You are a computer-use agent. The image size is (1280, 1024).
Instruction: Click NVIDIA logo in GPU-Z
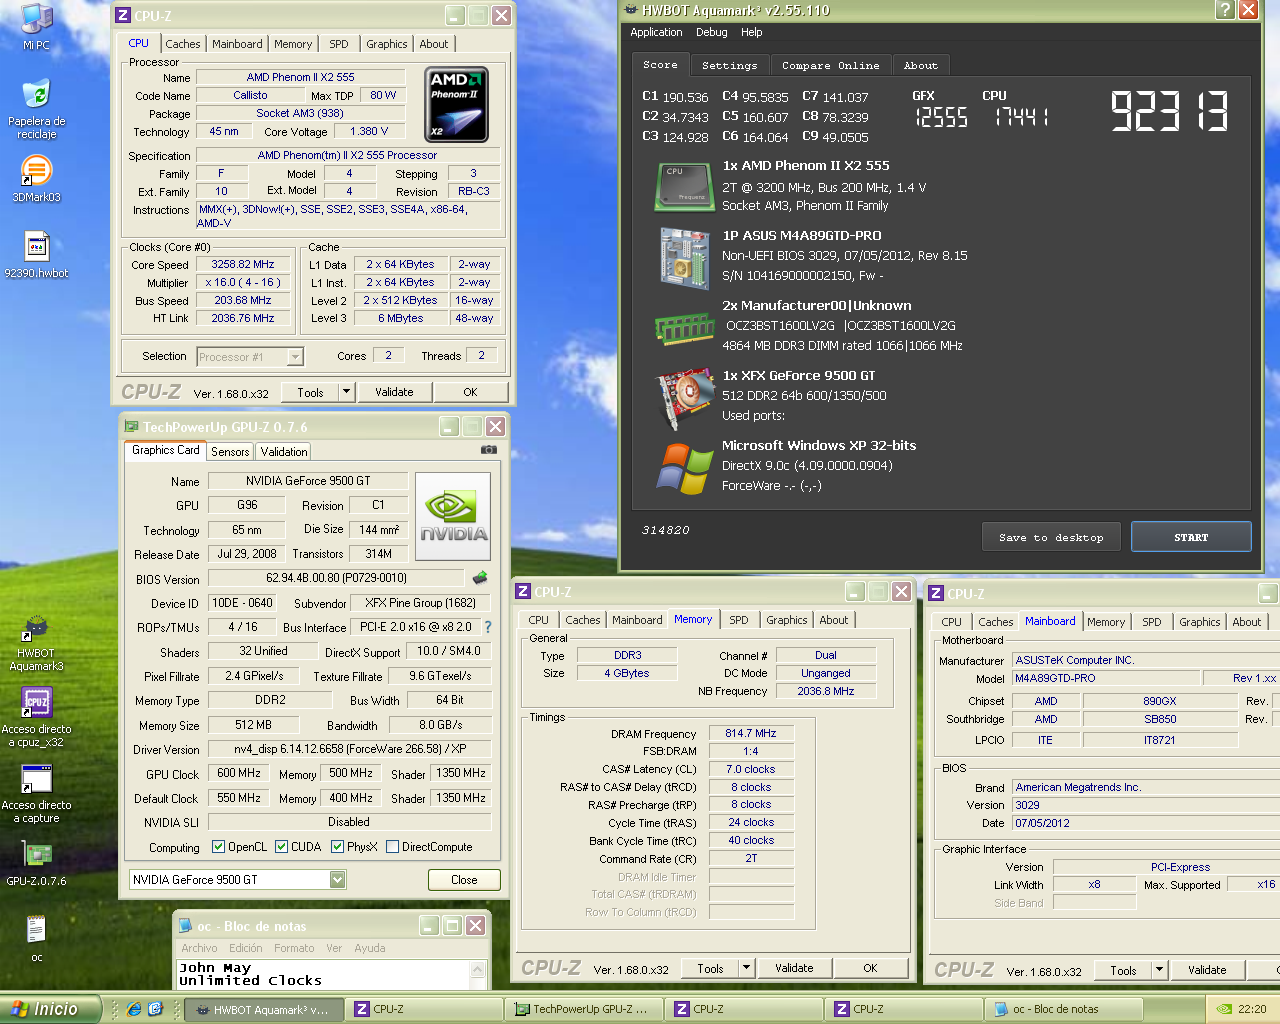pos(452,517)
